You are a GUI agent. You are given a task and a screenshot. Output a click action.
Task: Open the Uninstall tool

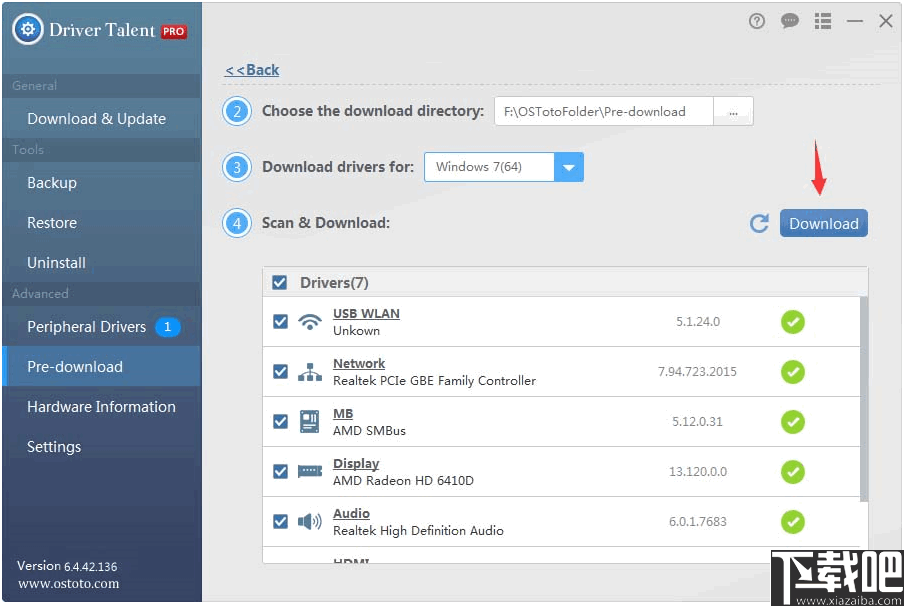[x=102, y=262]
